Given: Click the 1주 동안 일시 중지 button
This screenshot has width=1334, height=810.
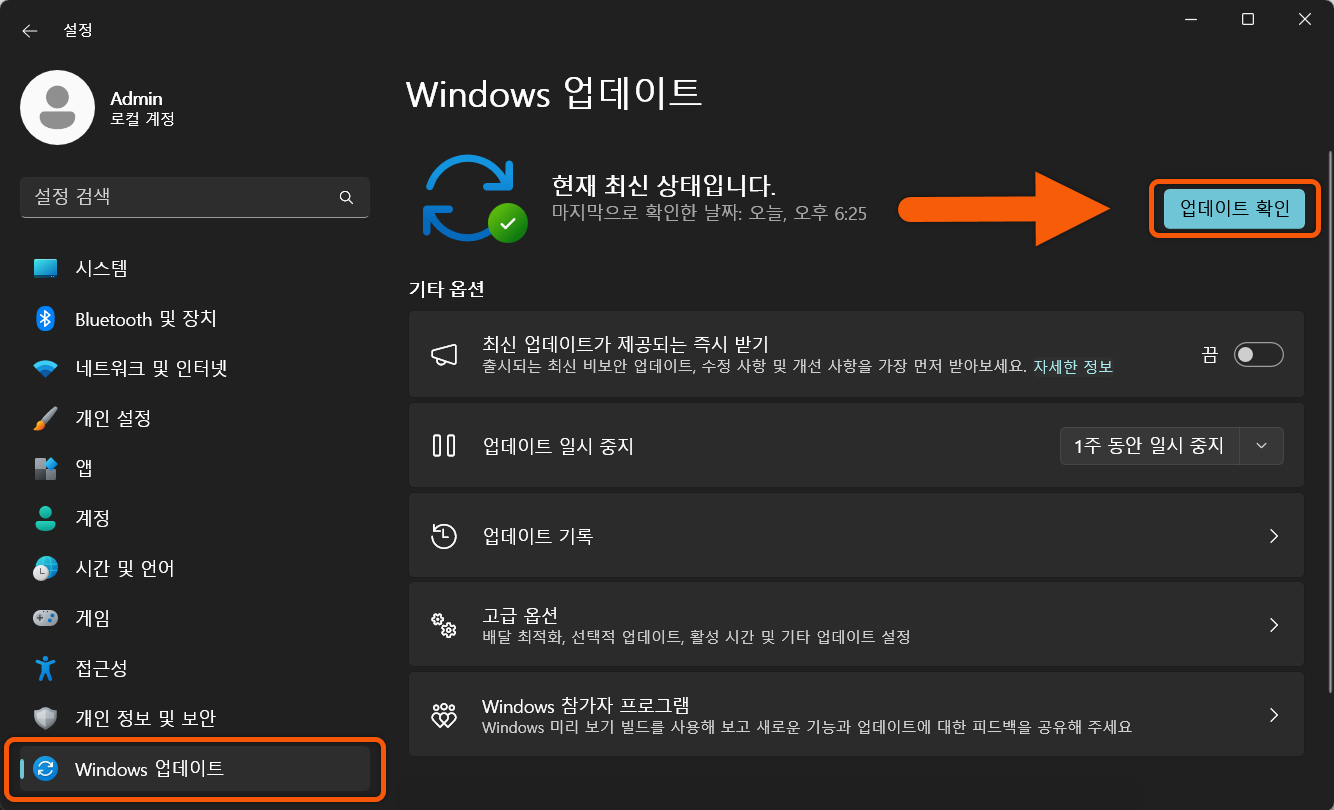Looking at the screenshot, I should click(1149, 446).
